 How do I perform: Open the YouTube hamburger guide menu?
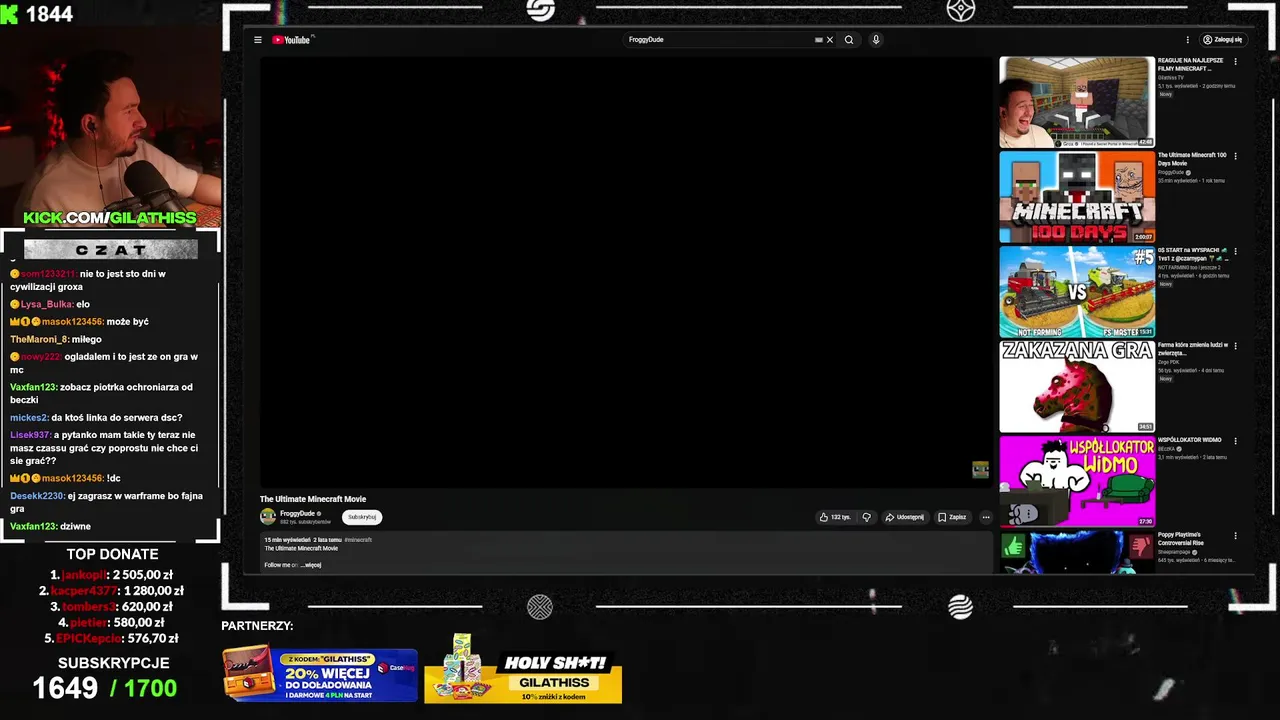pyautogui.click(x=257, y=40)
